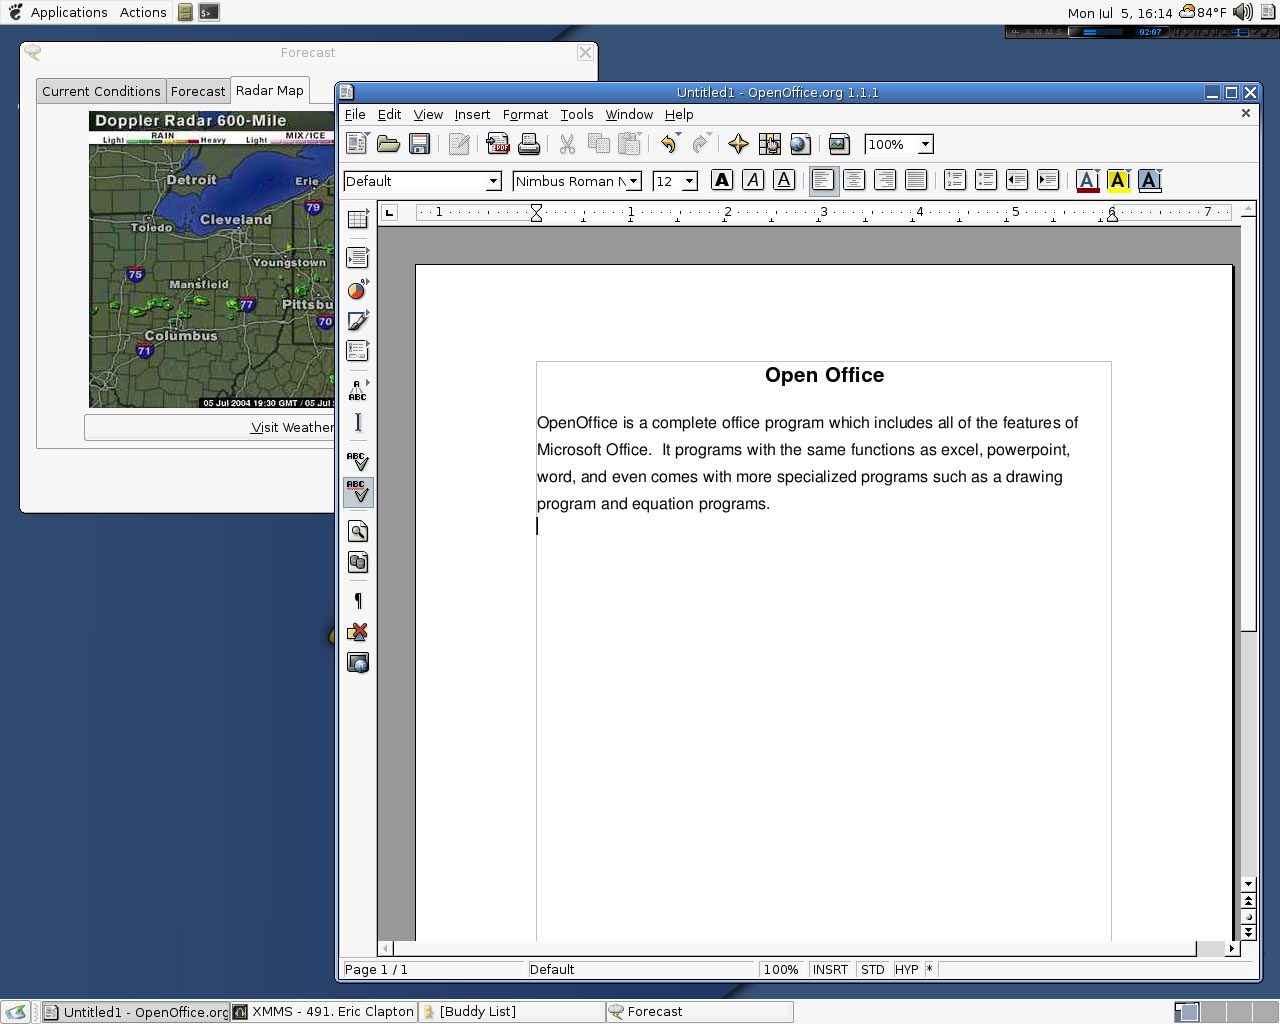Toggle Online Layout icon

358,663
